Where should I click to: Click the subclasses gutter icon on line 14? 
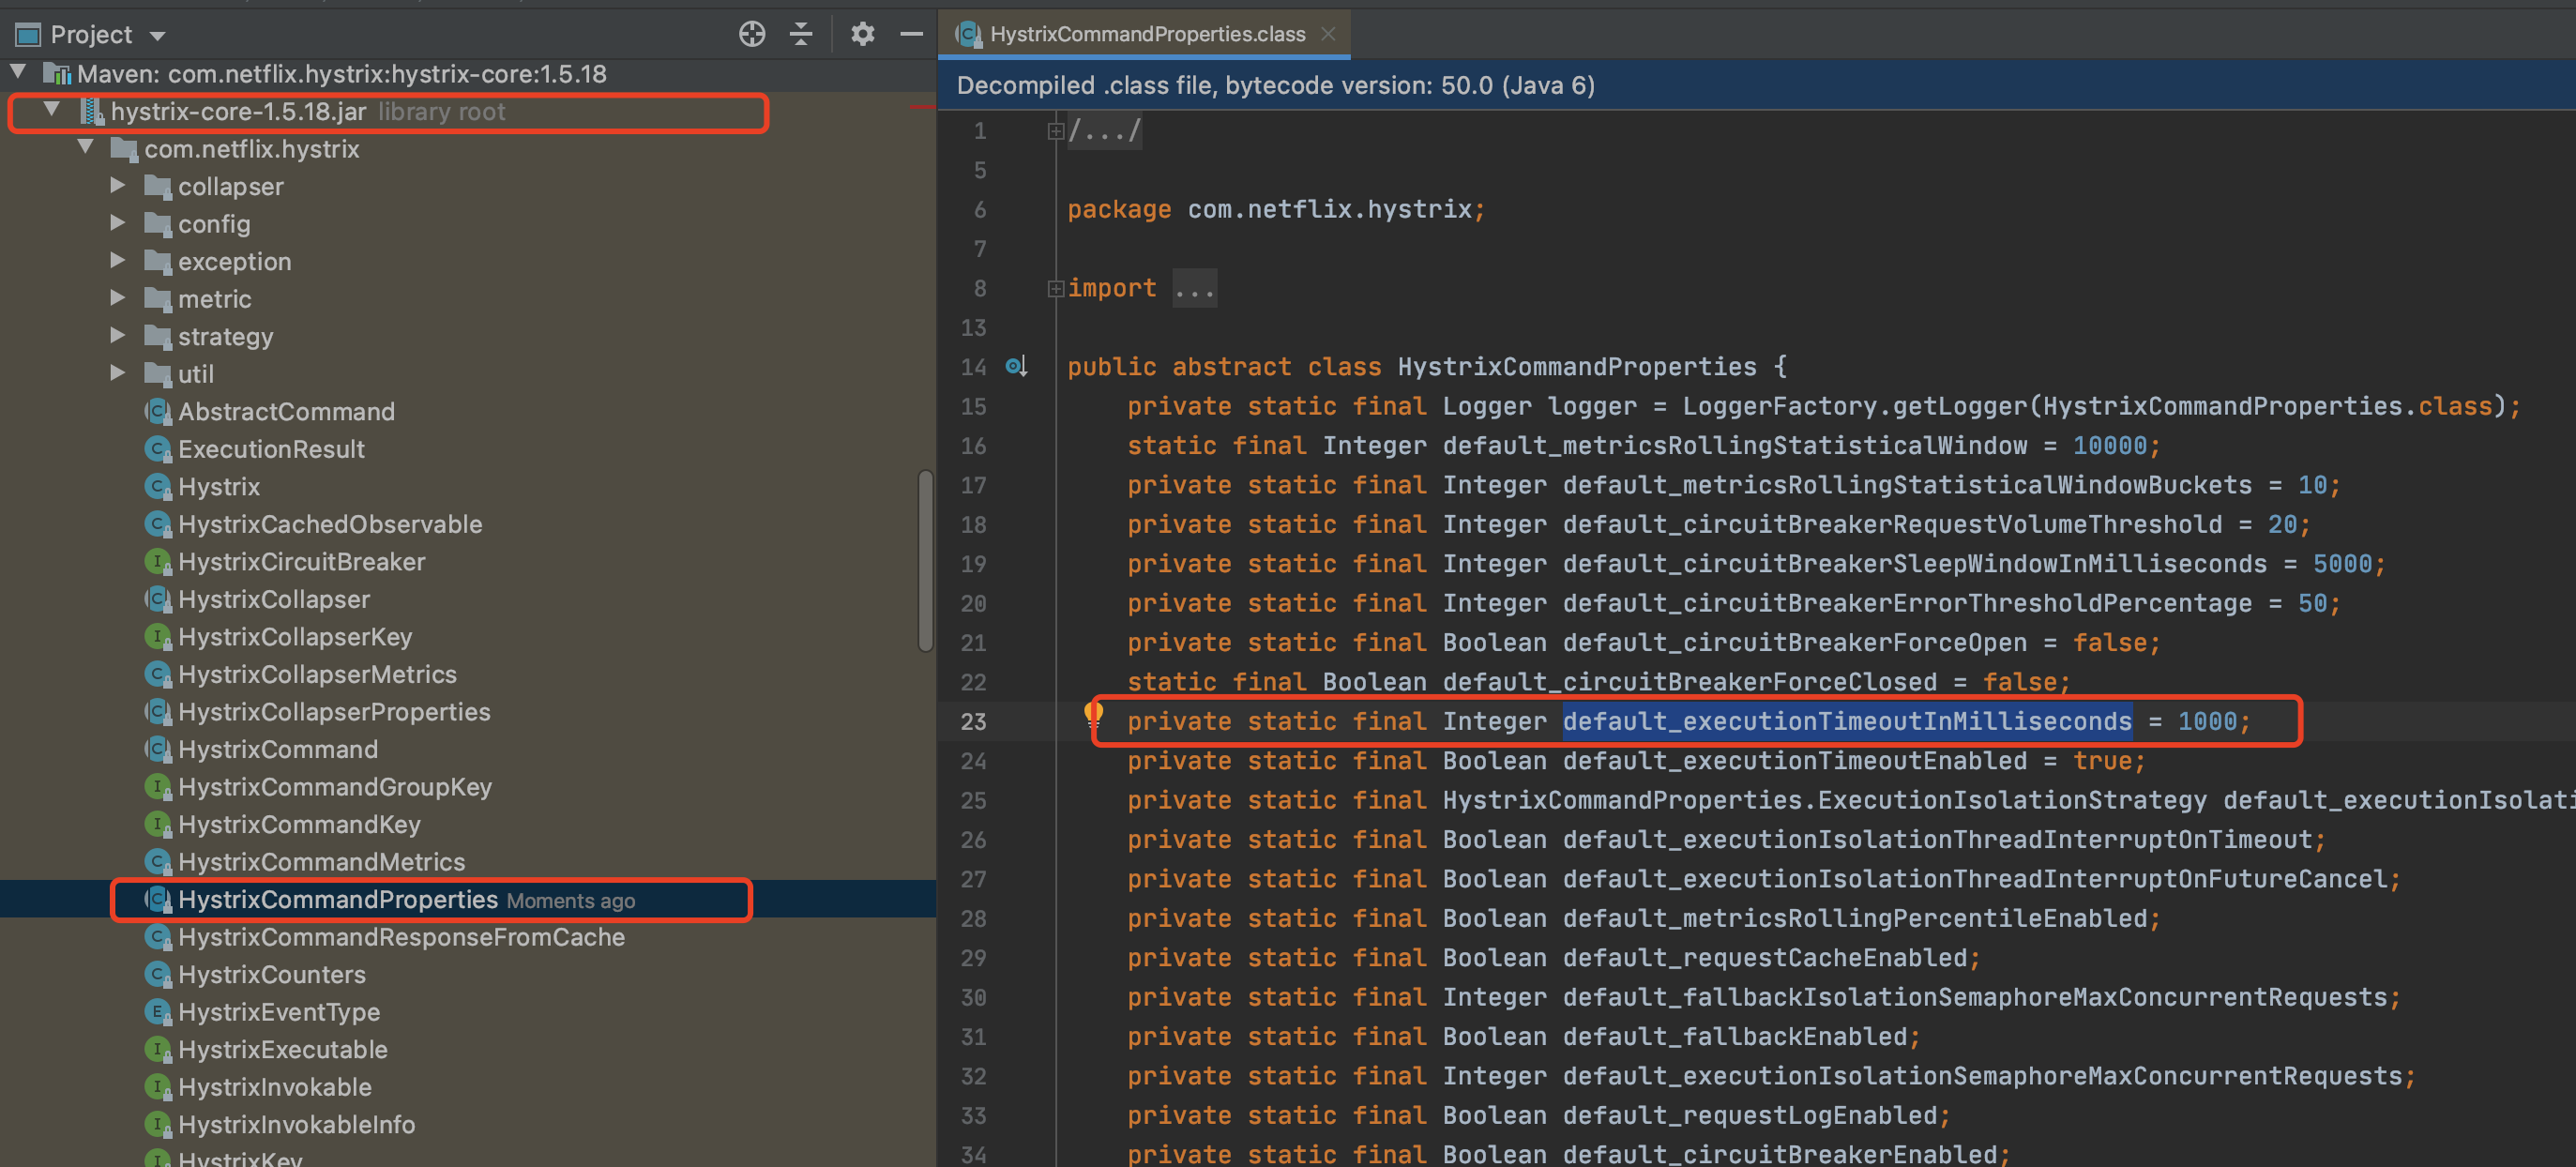click(1016, 367)
